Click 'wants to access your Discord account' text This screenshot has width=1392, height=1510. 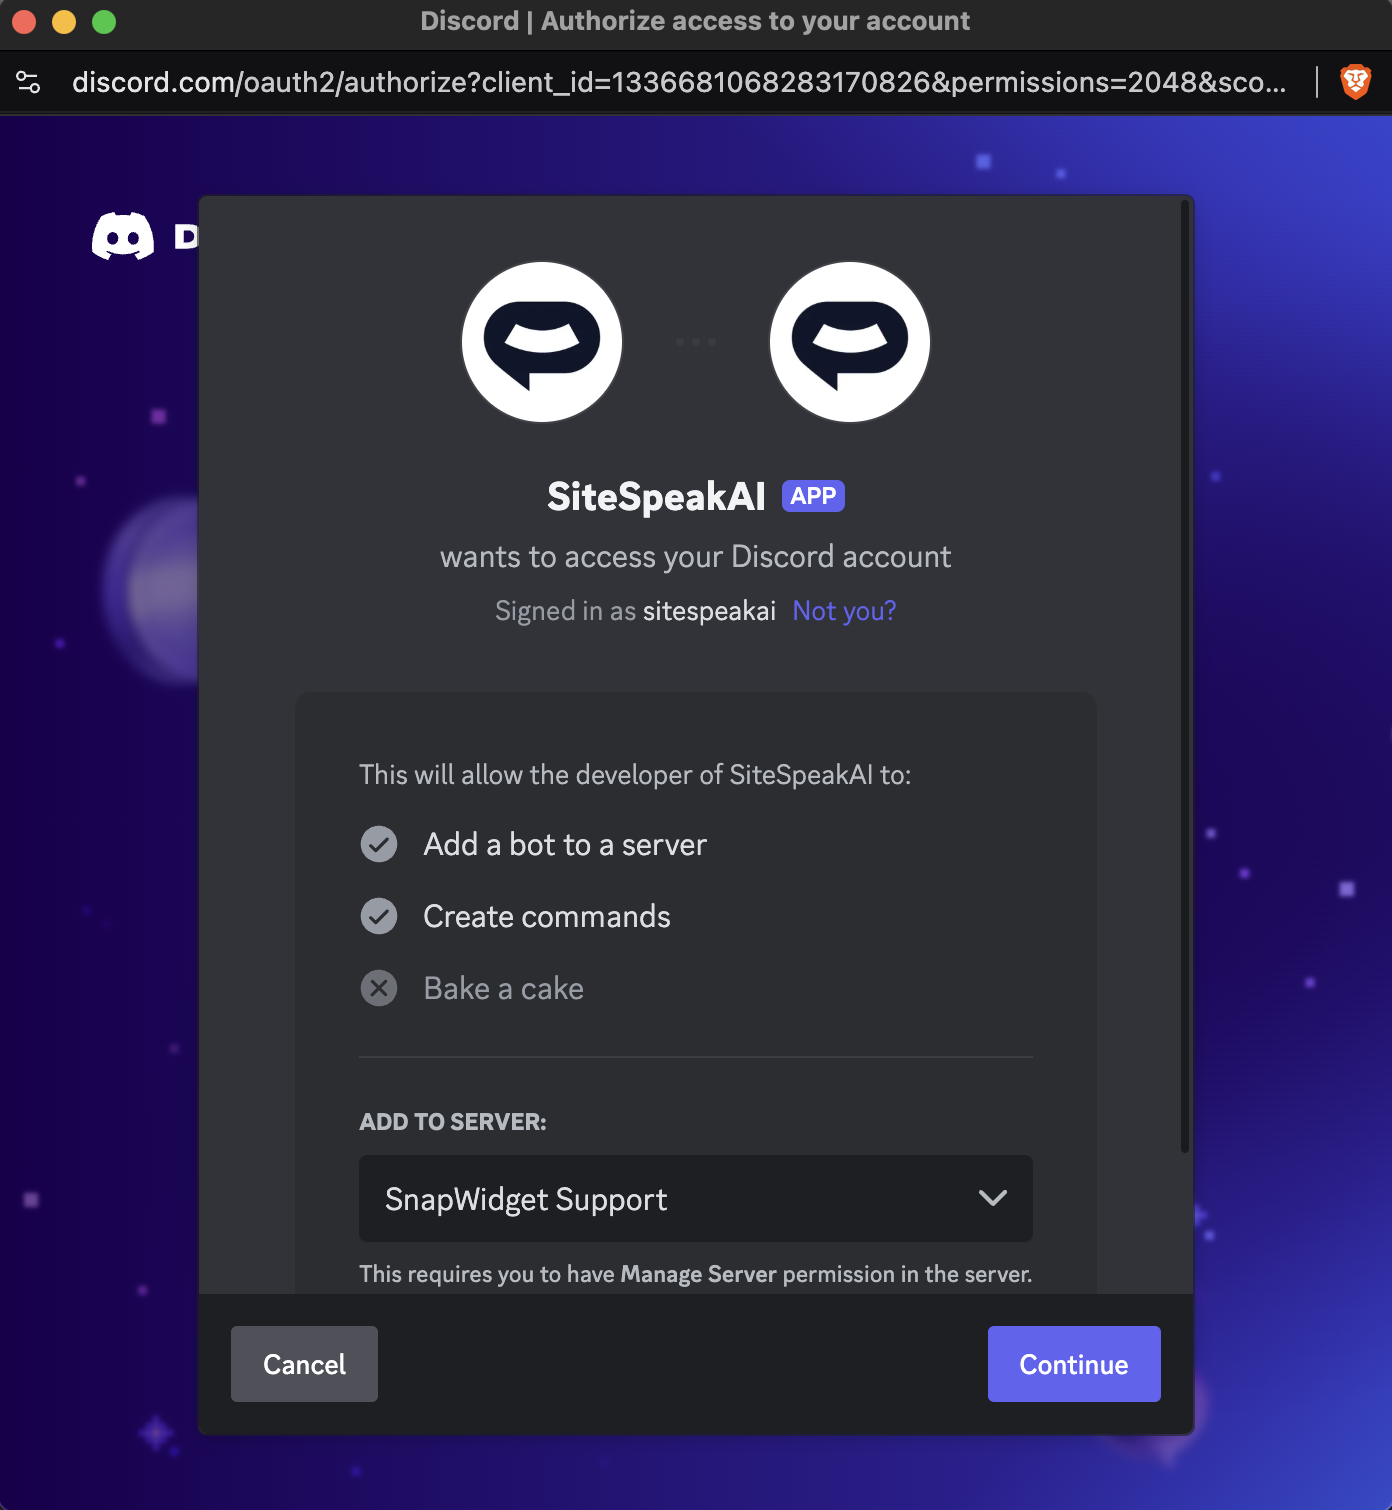click(696, 557)
